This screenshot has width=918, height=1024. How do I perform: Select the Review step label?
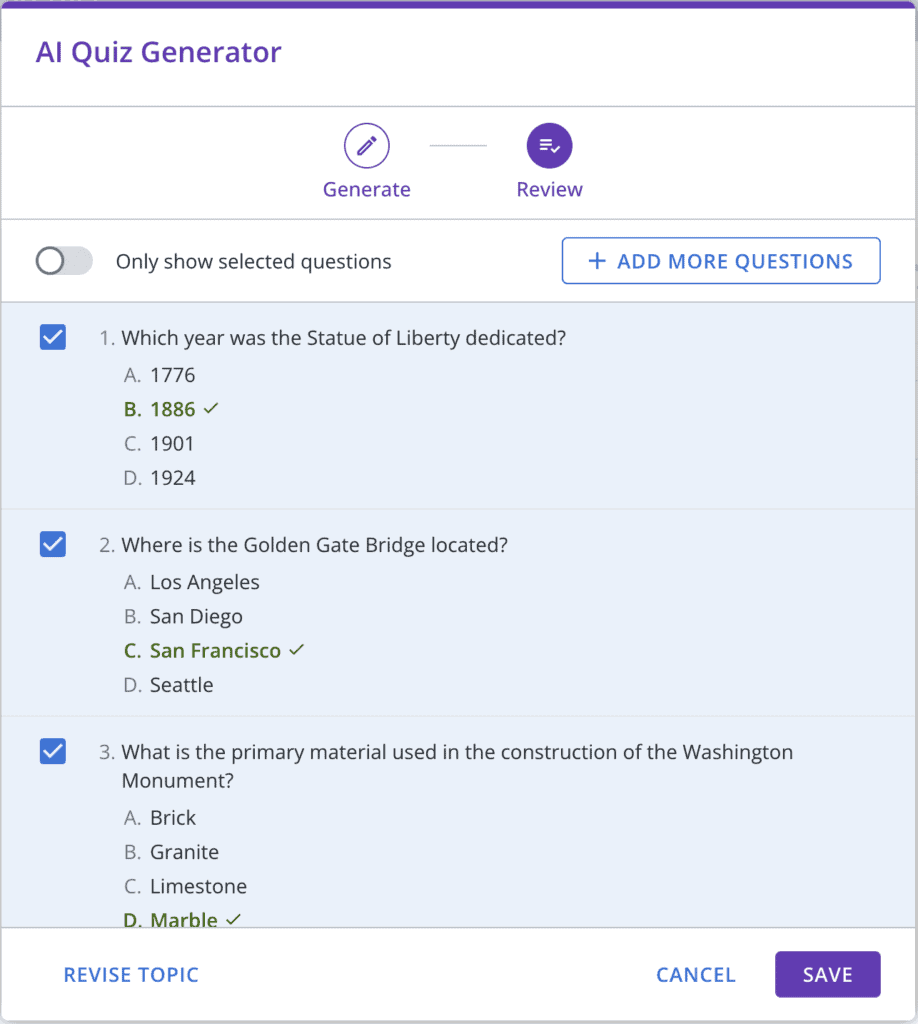549,189
